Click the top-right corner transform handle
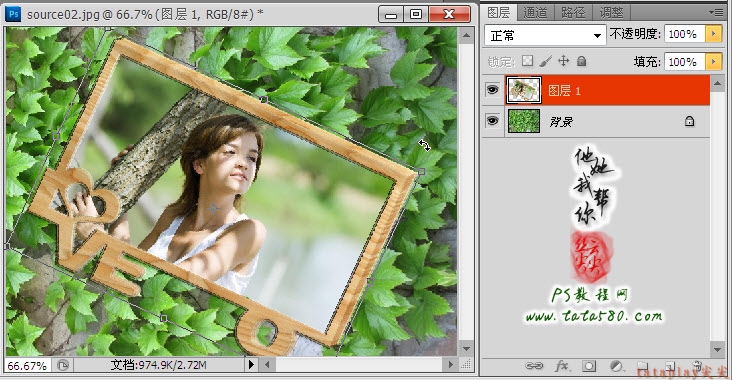 tap(422, 172)
